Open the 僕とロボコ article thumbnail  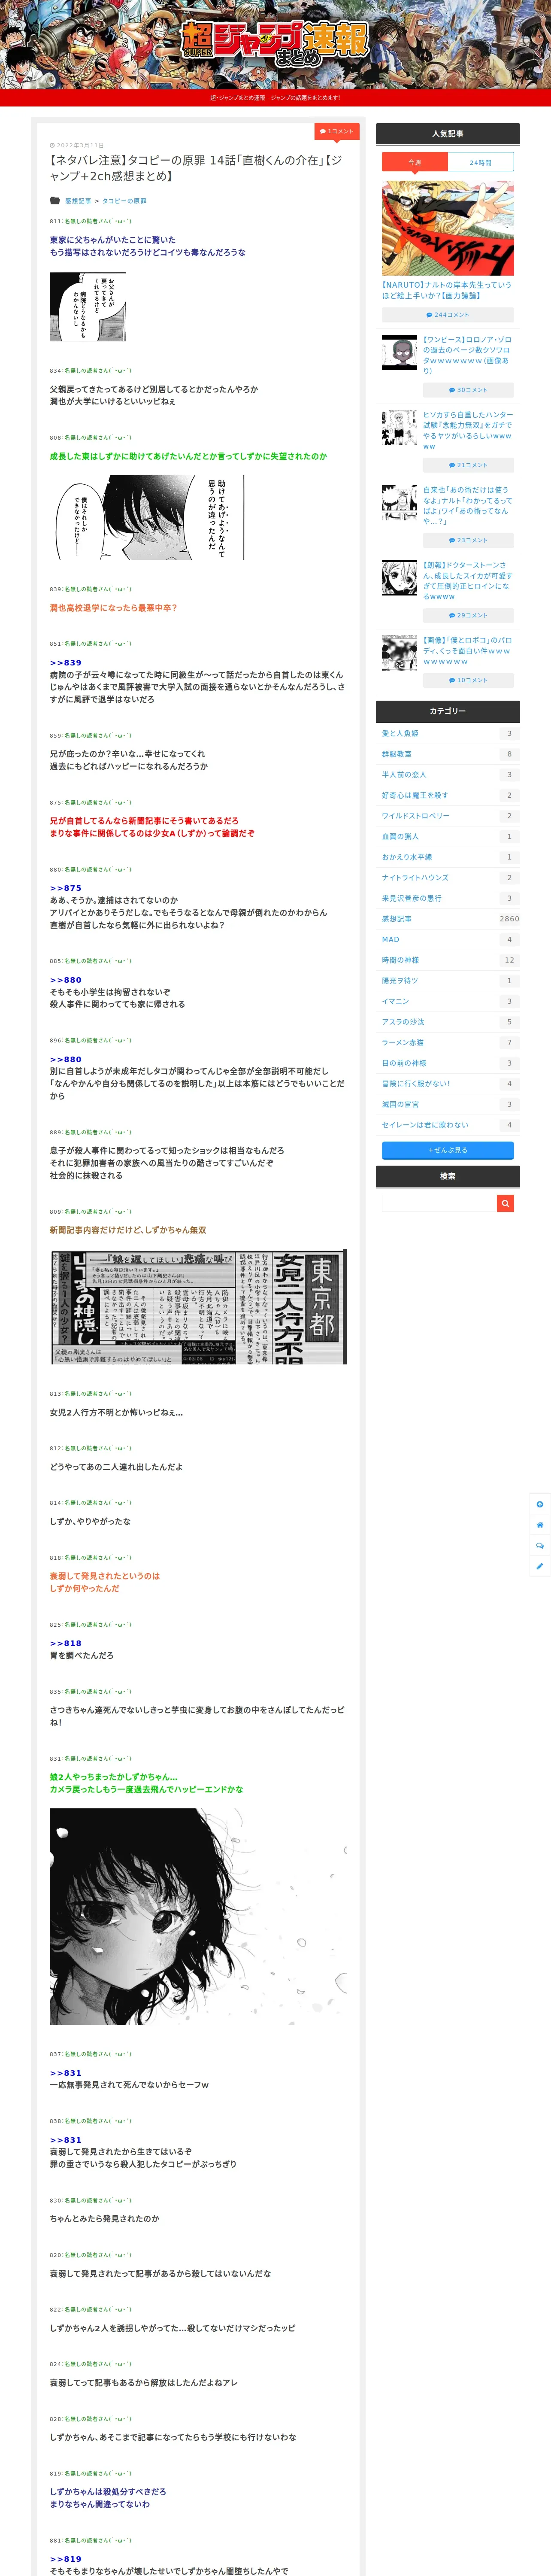[399, 653]
